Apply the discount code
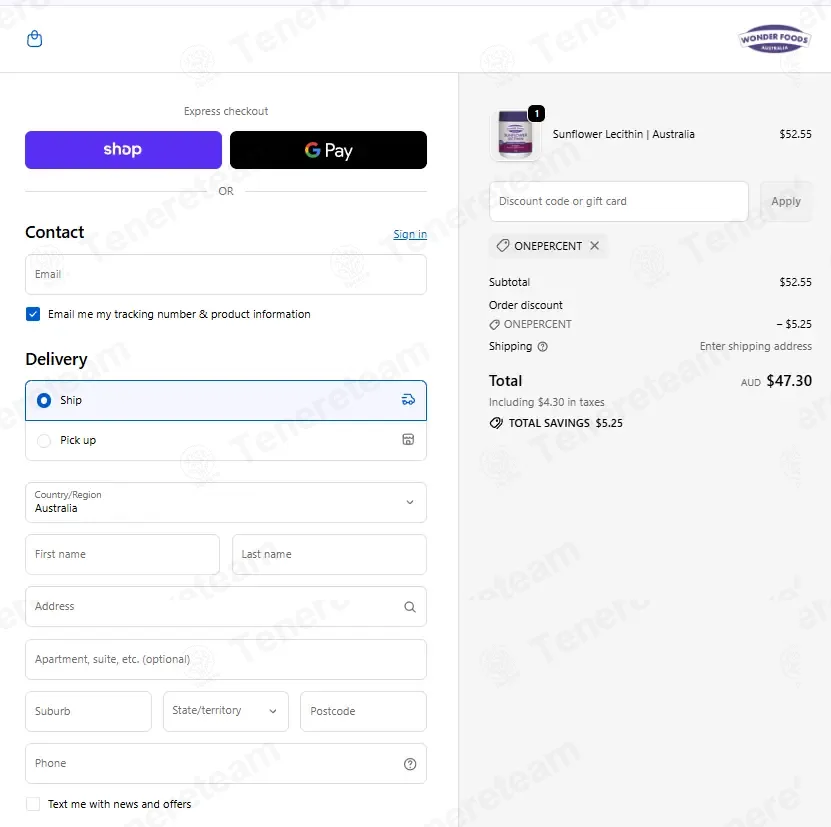This screenshot has height=827, width=831. [785, 201]
